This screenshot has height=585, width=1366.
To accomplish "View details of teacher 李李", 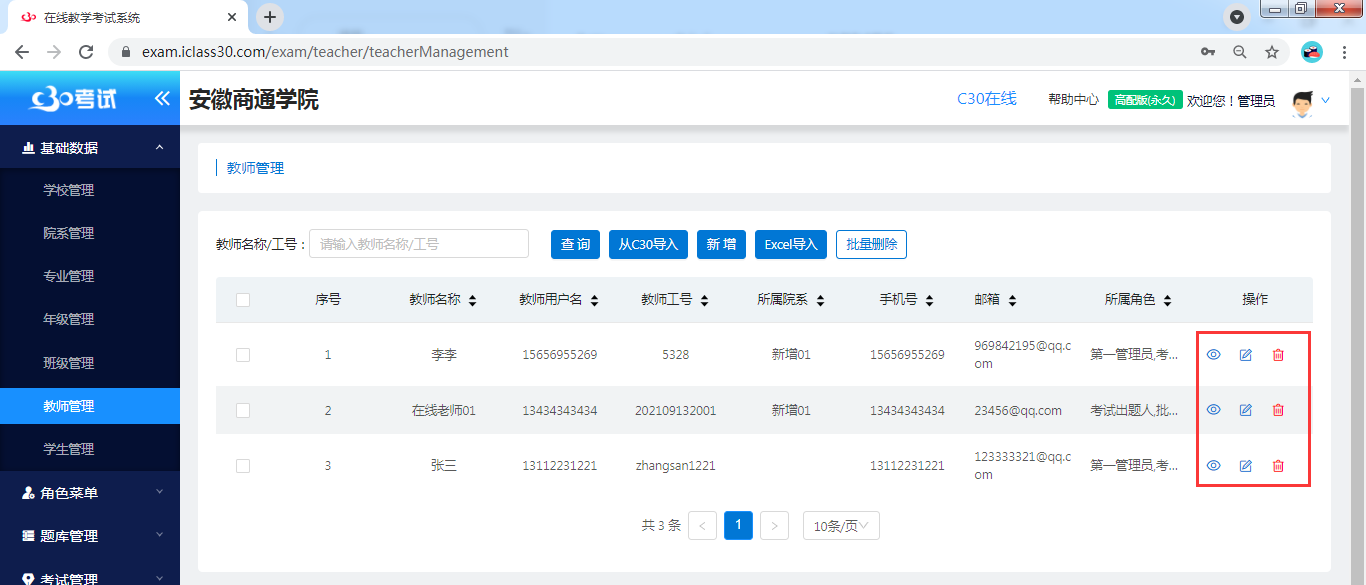I will tap(1214, 354).
